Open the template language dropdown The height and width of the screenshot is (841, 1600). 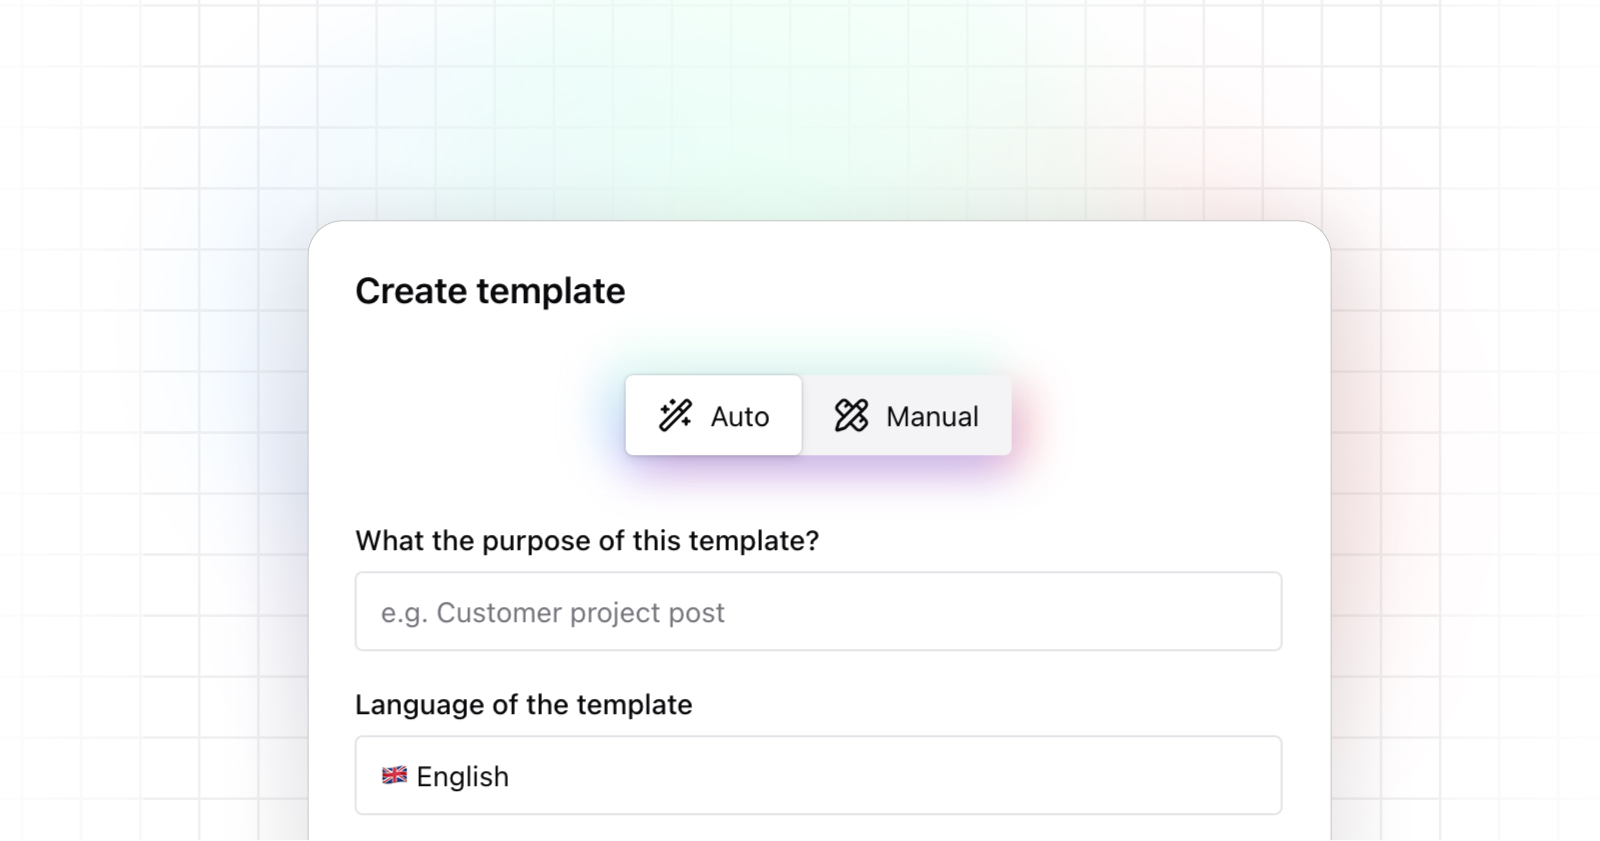point(818,775)
